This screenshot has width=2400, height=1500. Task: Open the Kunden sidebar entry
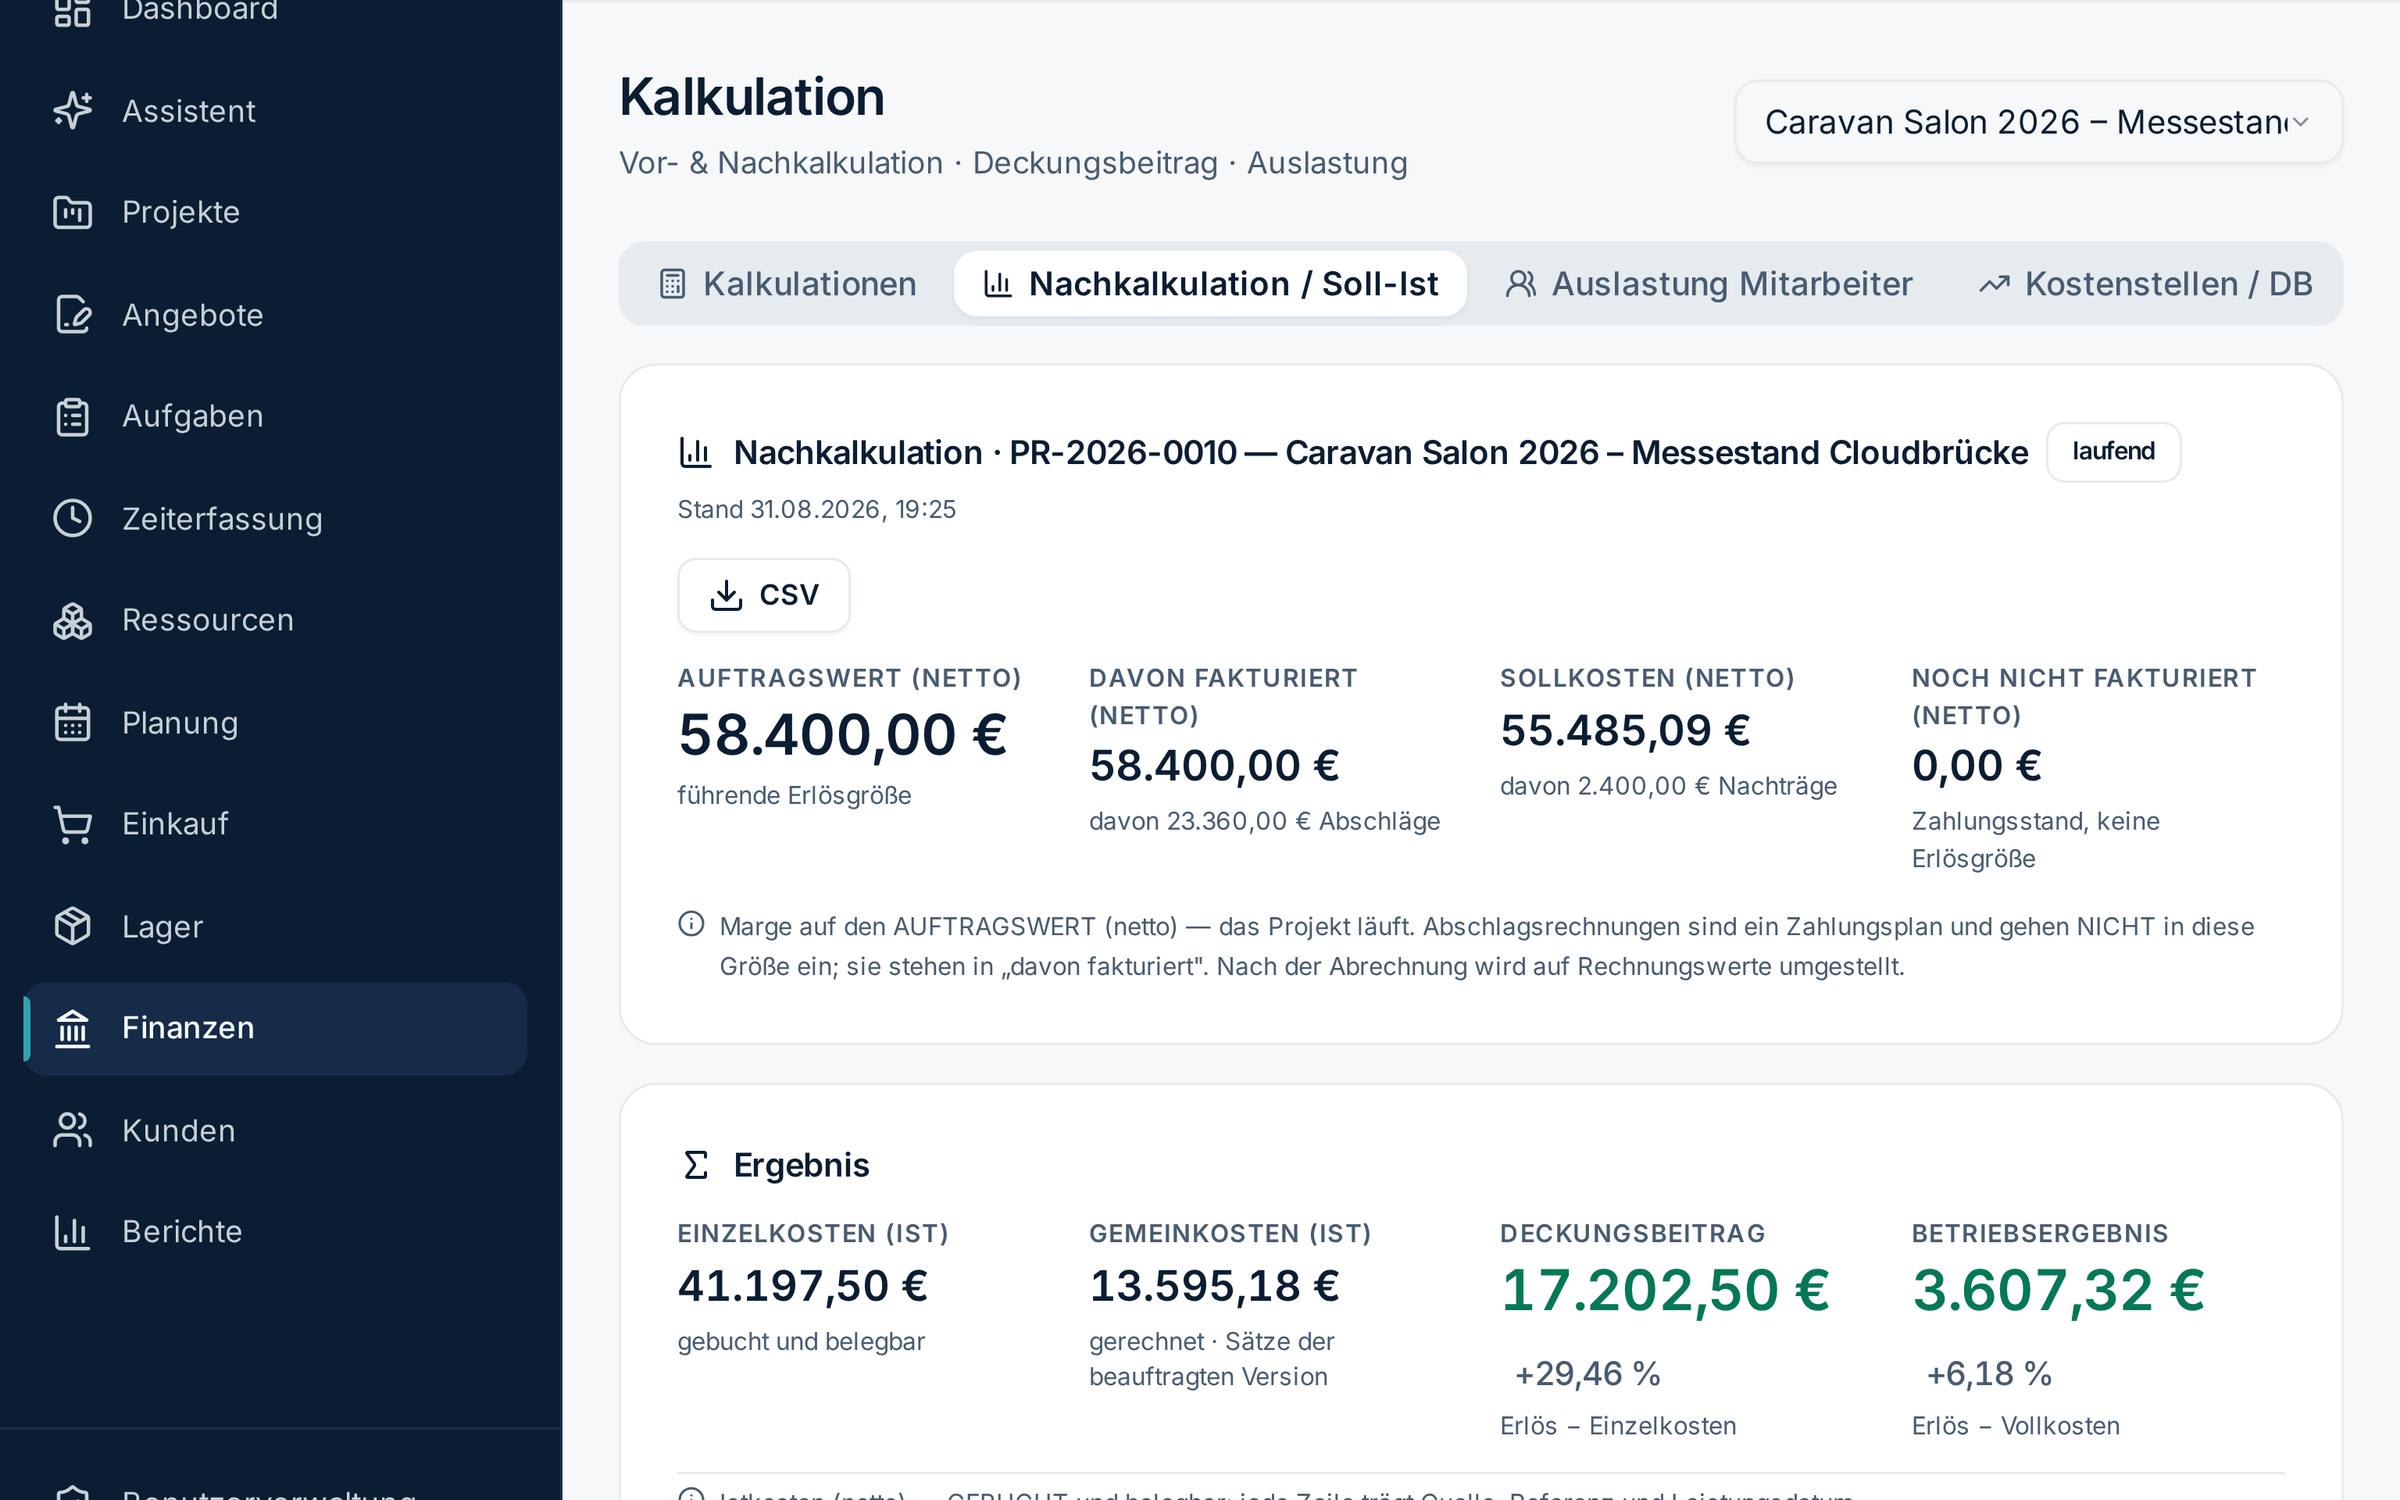(275, 1130)
